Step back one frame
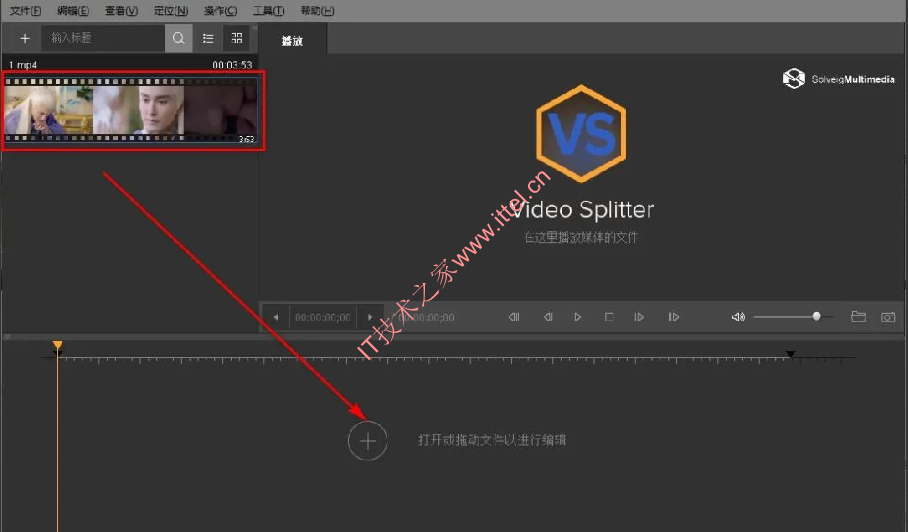Screen dimensions: 908x532 coord(548,317)
